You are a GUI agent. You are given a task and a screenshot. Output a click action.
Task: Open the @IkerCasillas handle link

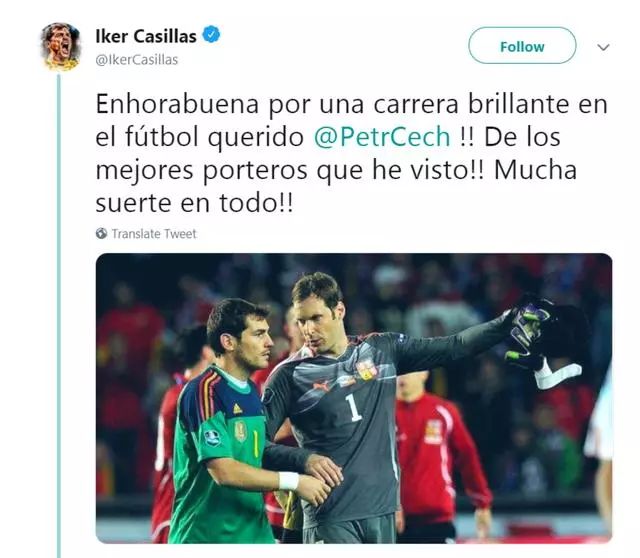pos(136,60)
